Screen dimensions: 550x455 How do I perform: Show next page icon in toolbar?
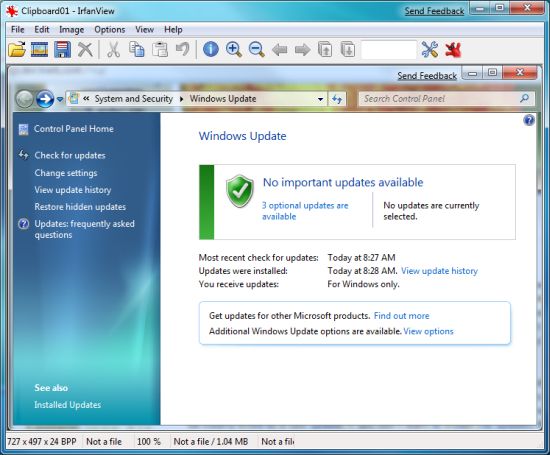pyautogui.click(x=348, y=49)
